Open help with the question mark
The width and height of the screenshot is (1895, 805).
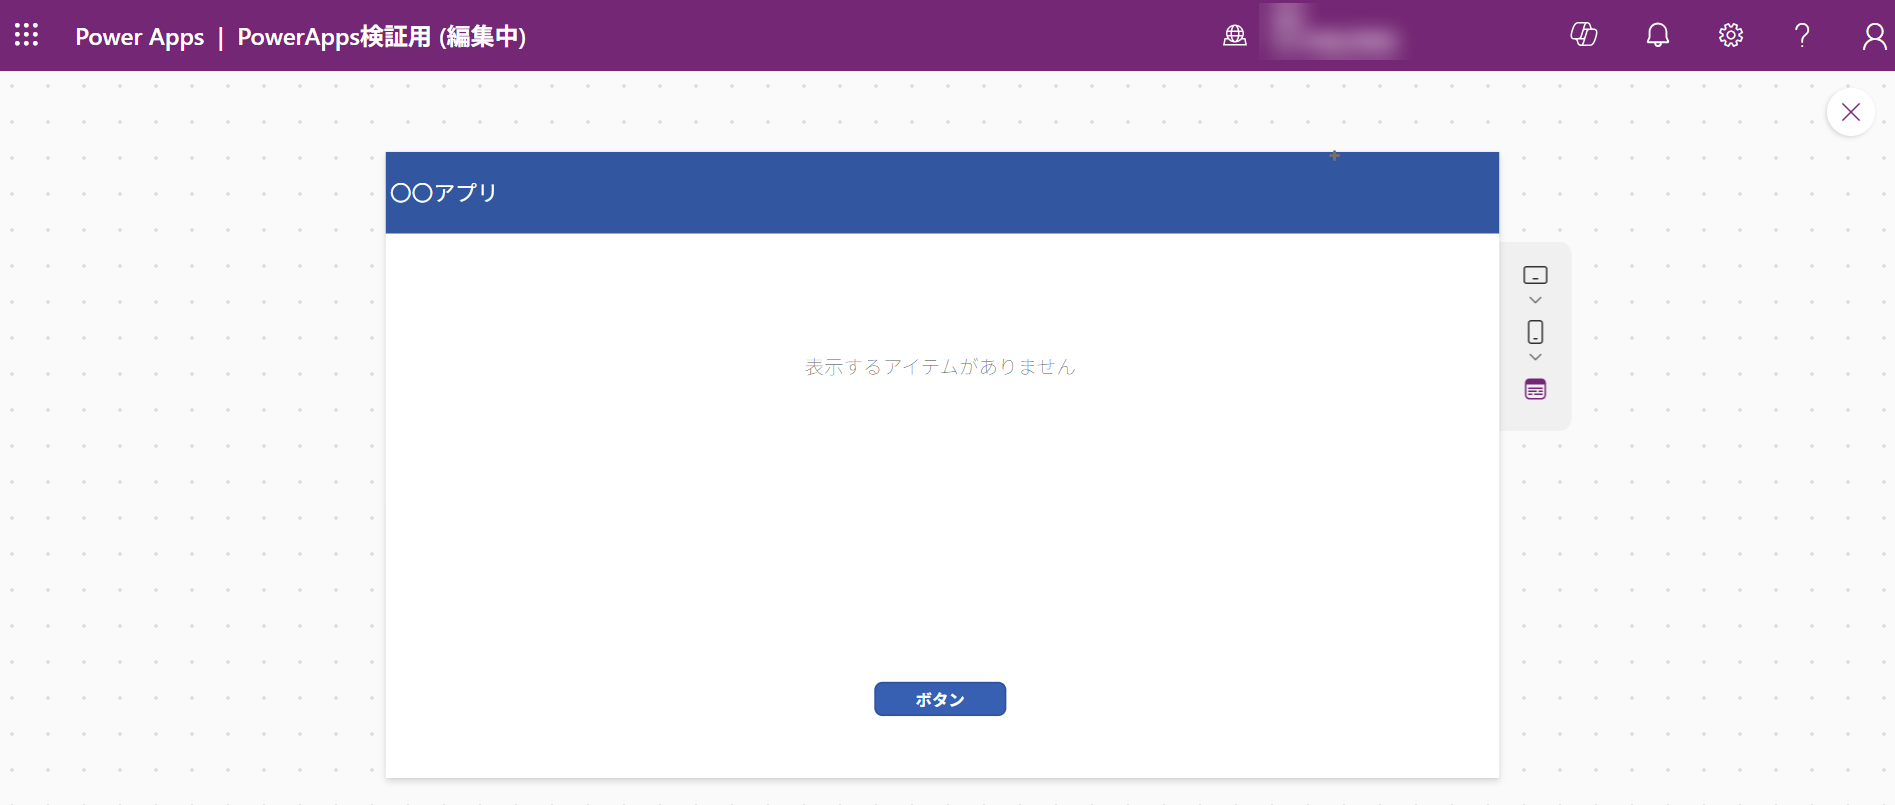(1802, 35)
